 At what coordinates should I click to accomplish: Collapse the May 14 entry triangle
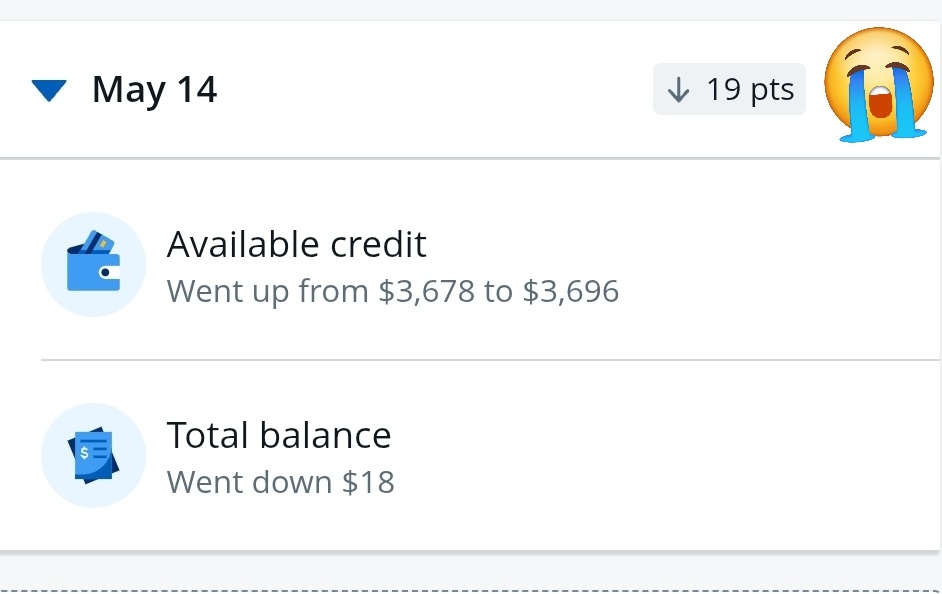[x=48, y=92]
